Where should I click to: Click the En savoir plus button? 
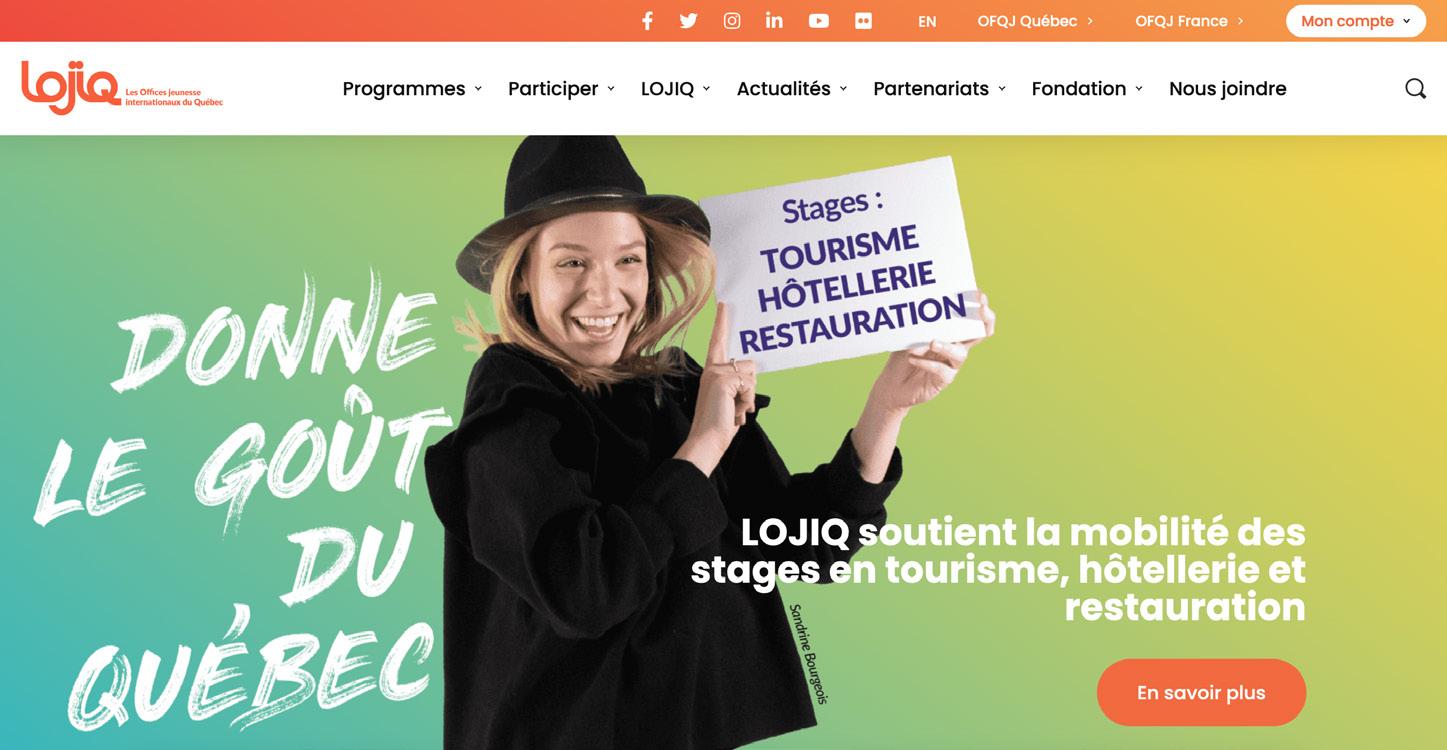pos(1201,692)
